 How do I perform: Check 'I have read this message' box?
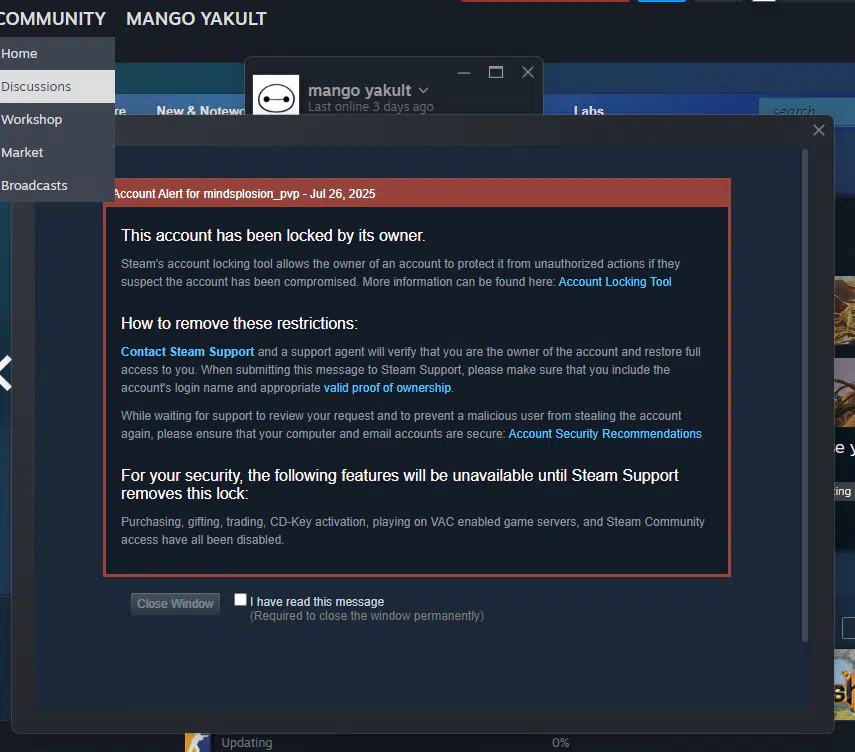tap(240, 600)
